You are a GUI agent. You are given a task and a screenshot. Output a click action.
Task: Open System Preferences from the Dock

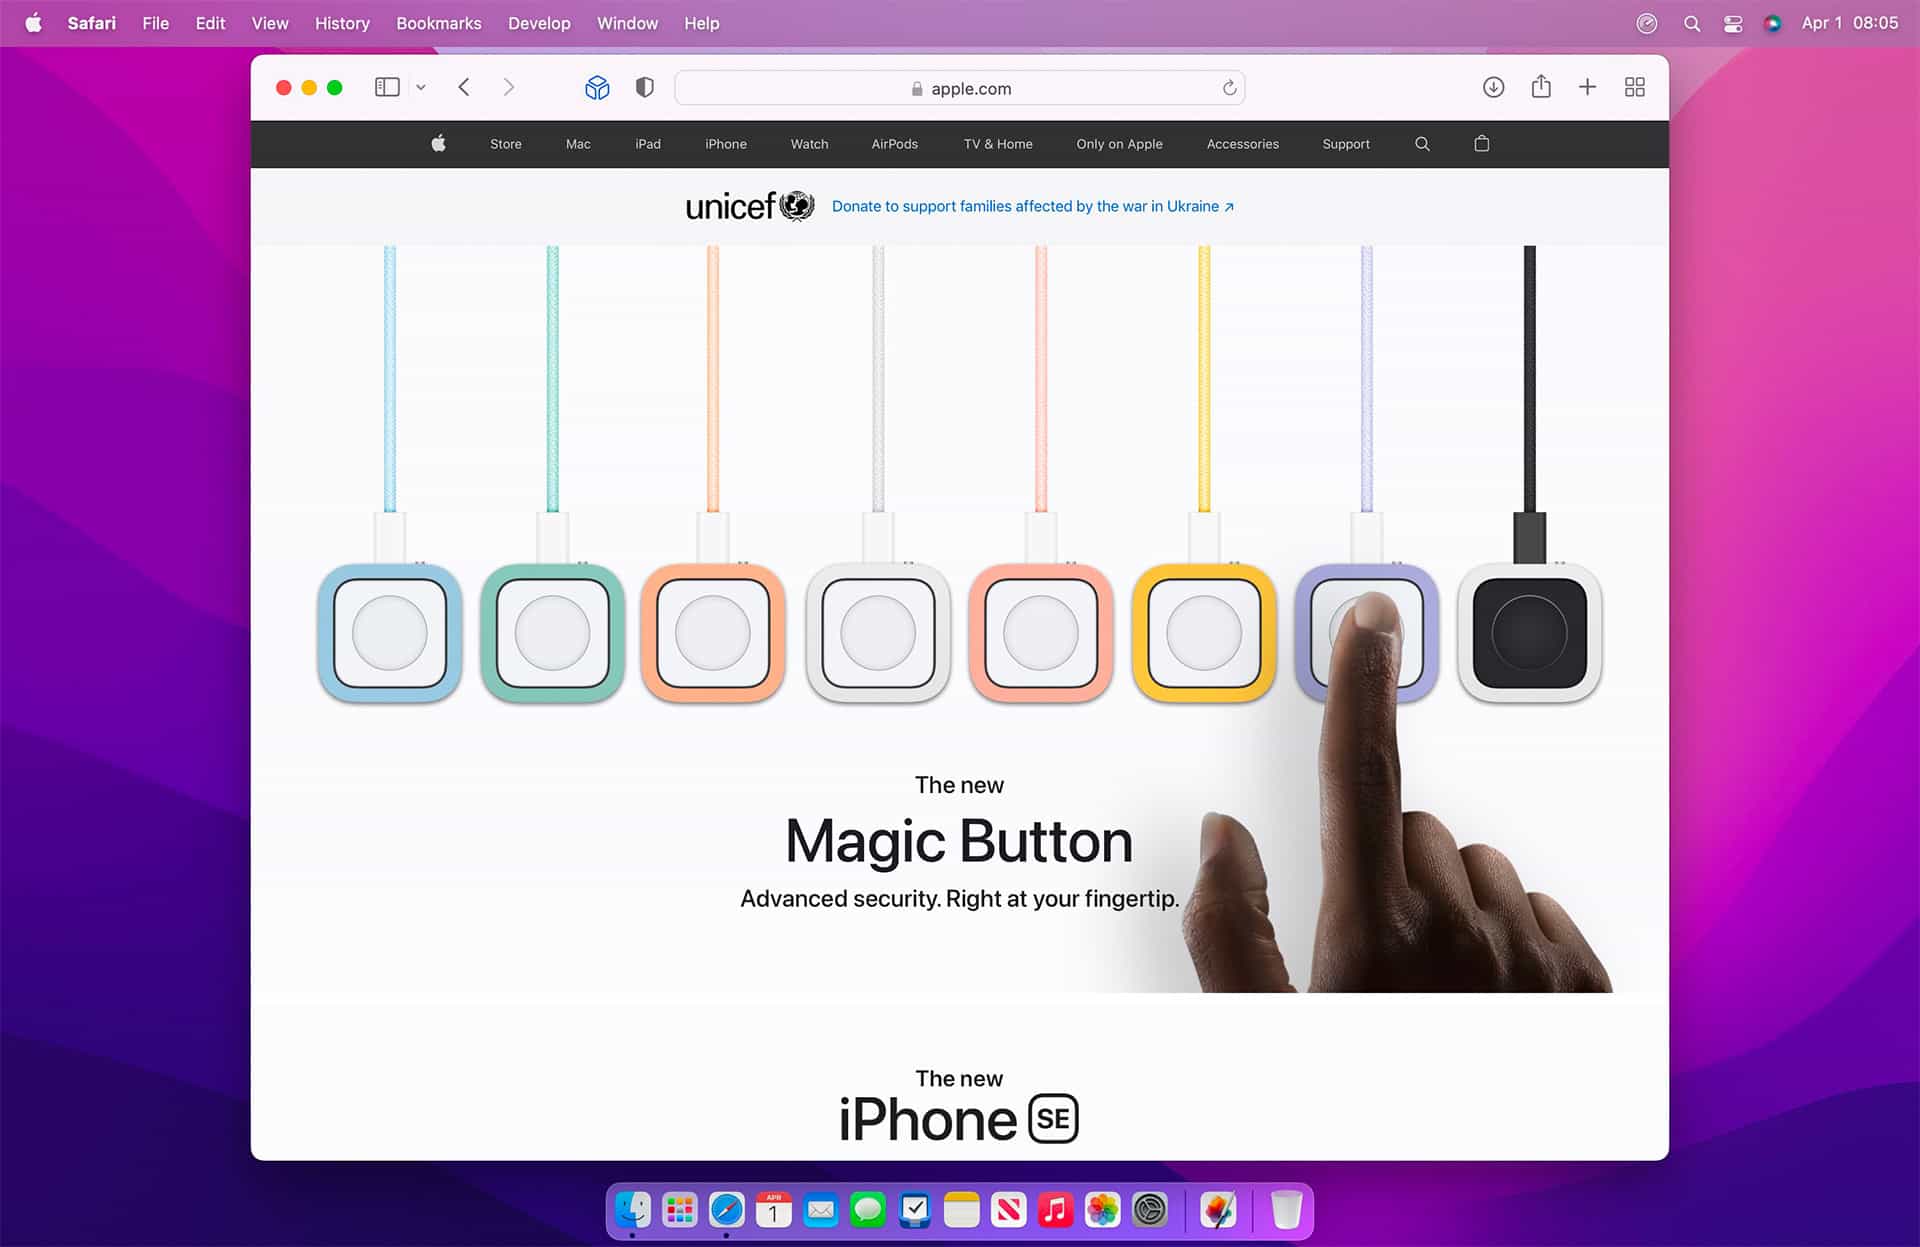click(x=1150, y=1210)
